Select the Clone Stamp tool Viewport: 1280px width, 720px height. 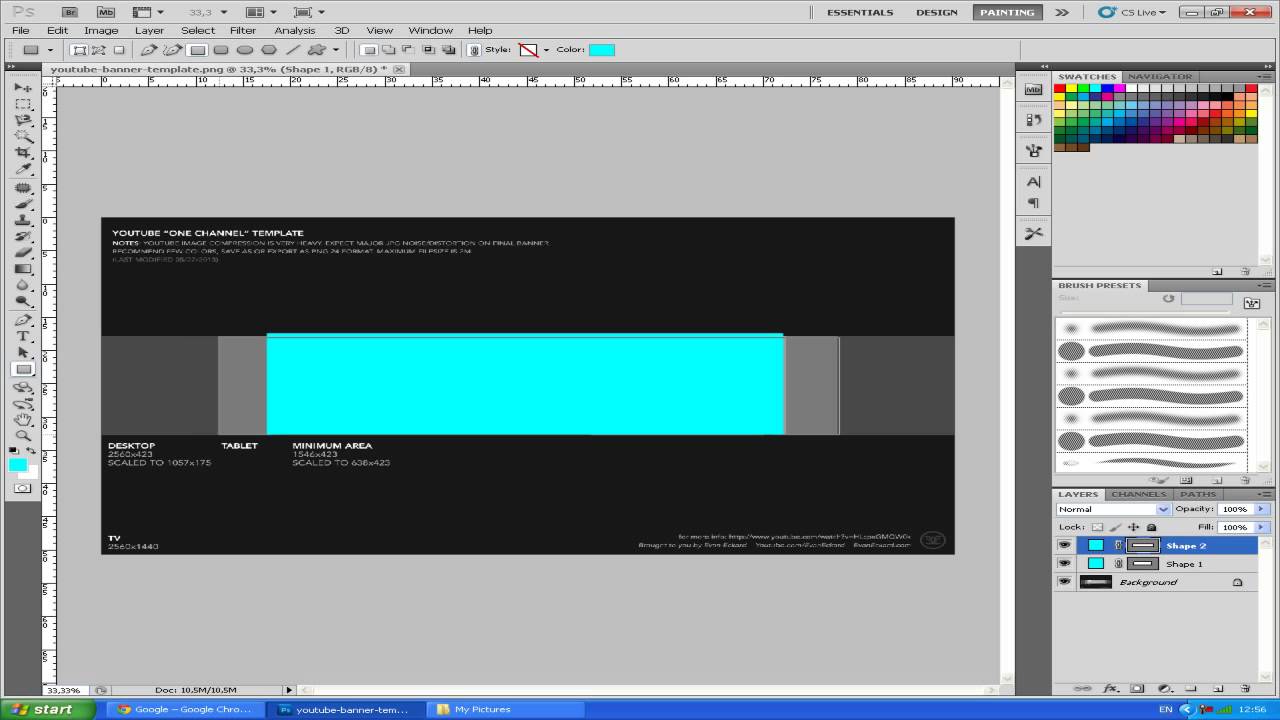22,220
